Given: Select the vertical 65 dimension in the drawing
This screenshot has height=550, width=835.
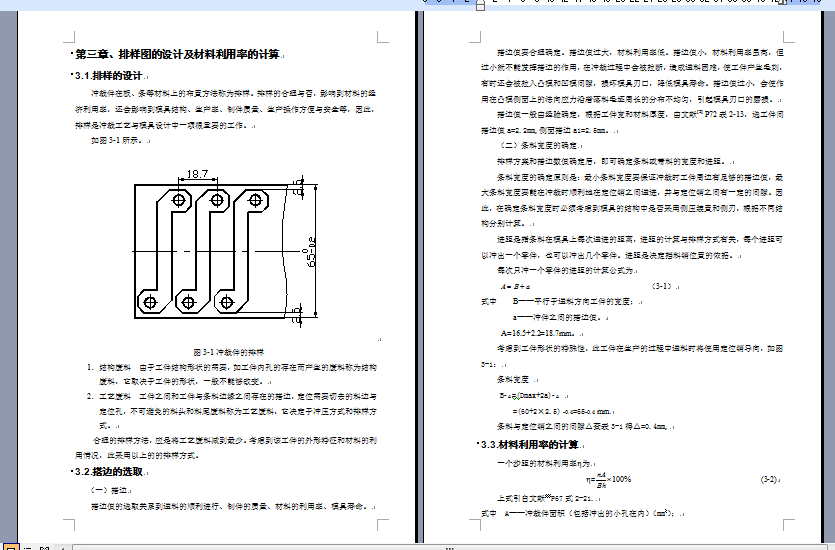Looking at the screenshot, I should [310, 251].
